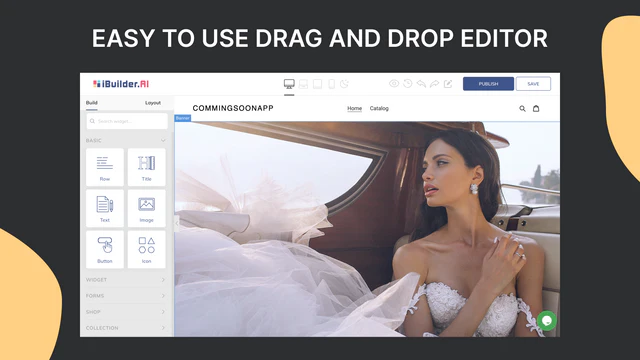Open the edit pencil icon

coord(448,84)
